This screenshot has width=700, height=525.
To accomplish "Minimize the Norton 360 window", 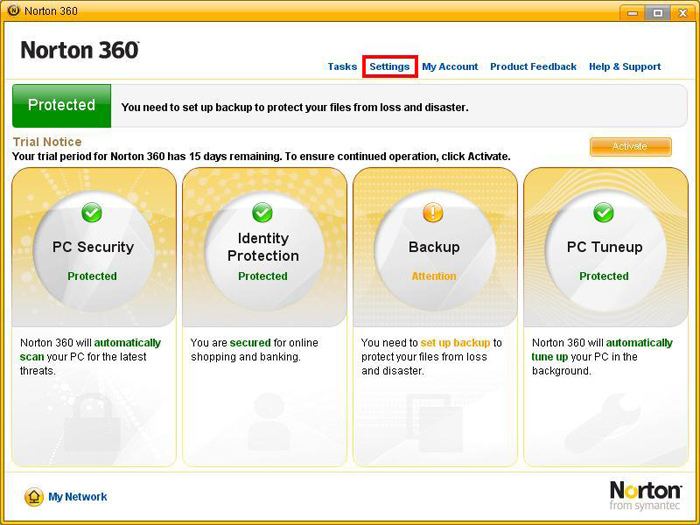I will [632, 13].
